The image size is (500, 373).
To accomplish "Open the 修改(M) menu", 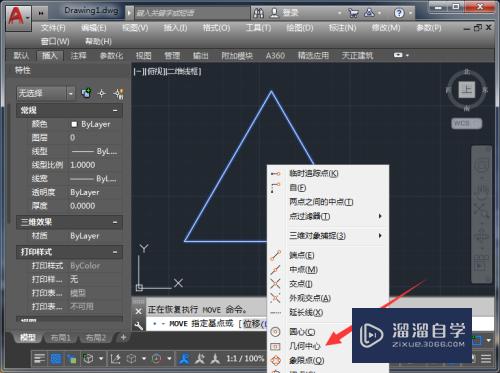I will (x=386, y=28).
